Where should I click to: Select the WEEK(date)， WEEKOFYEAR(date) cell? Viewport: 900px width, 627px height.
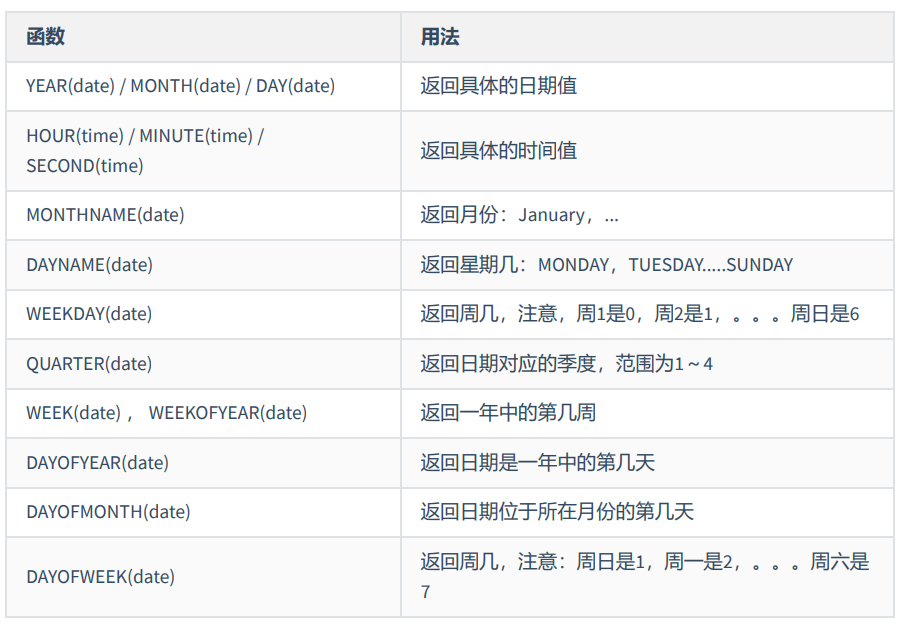tap(166, 413)
